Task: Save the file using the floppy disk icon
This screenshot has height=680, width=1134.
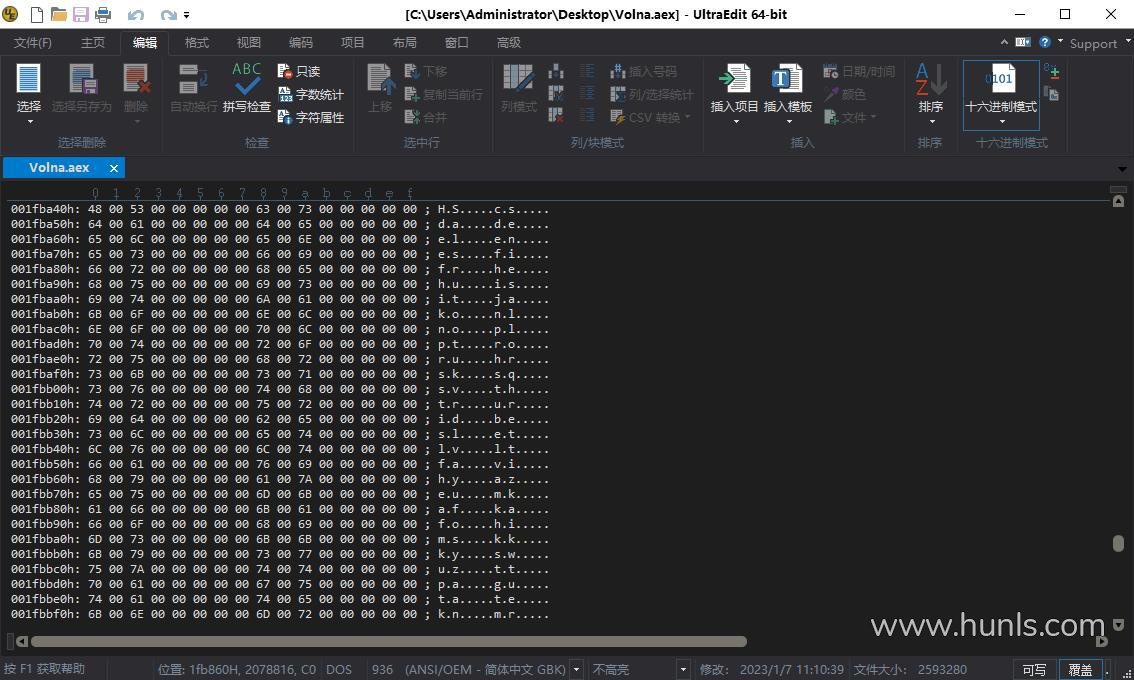Action: (x=81, y=14)
